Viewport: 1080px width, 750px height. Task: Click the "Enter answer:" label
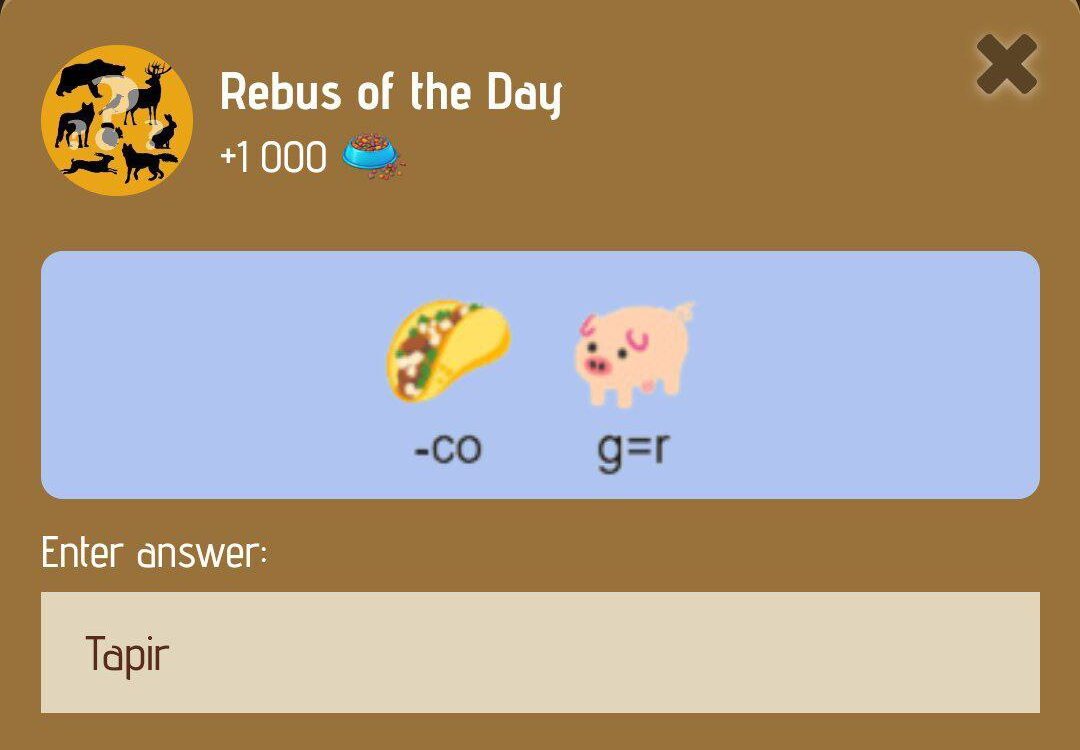(154, 552)
